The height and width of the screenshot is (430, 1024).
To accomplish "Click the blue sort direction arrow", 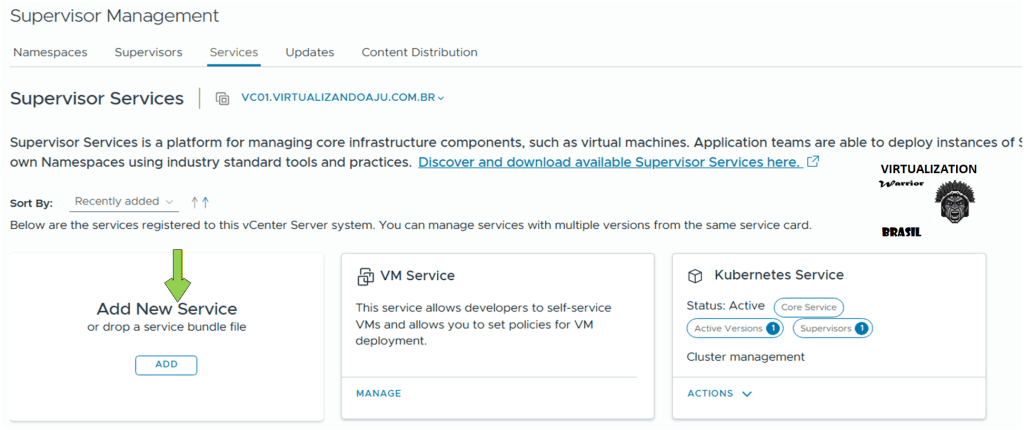I will [x=205, y=202].
